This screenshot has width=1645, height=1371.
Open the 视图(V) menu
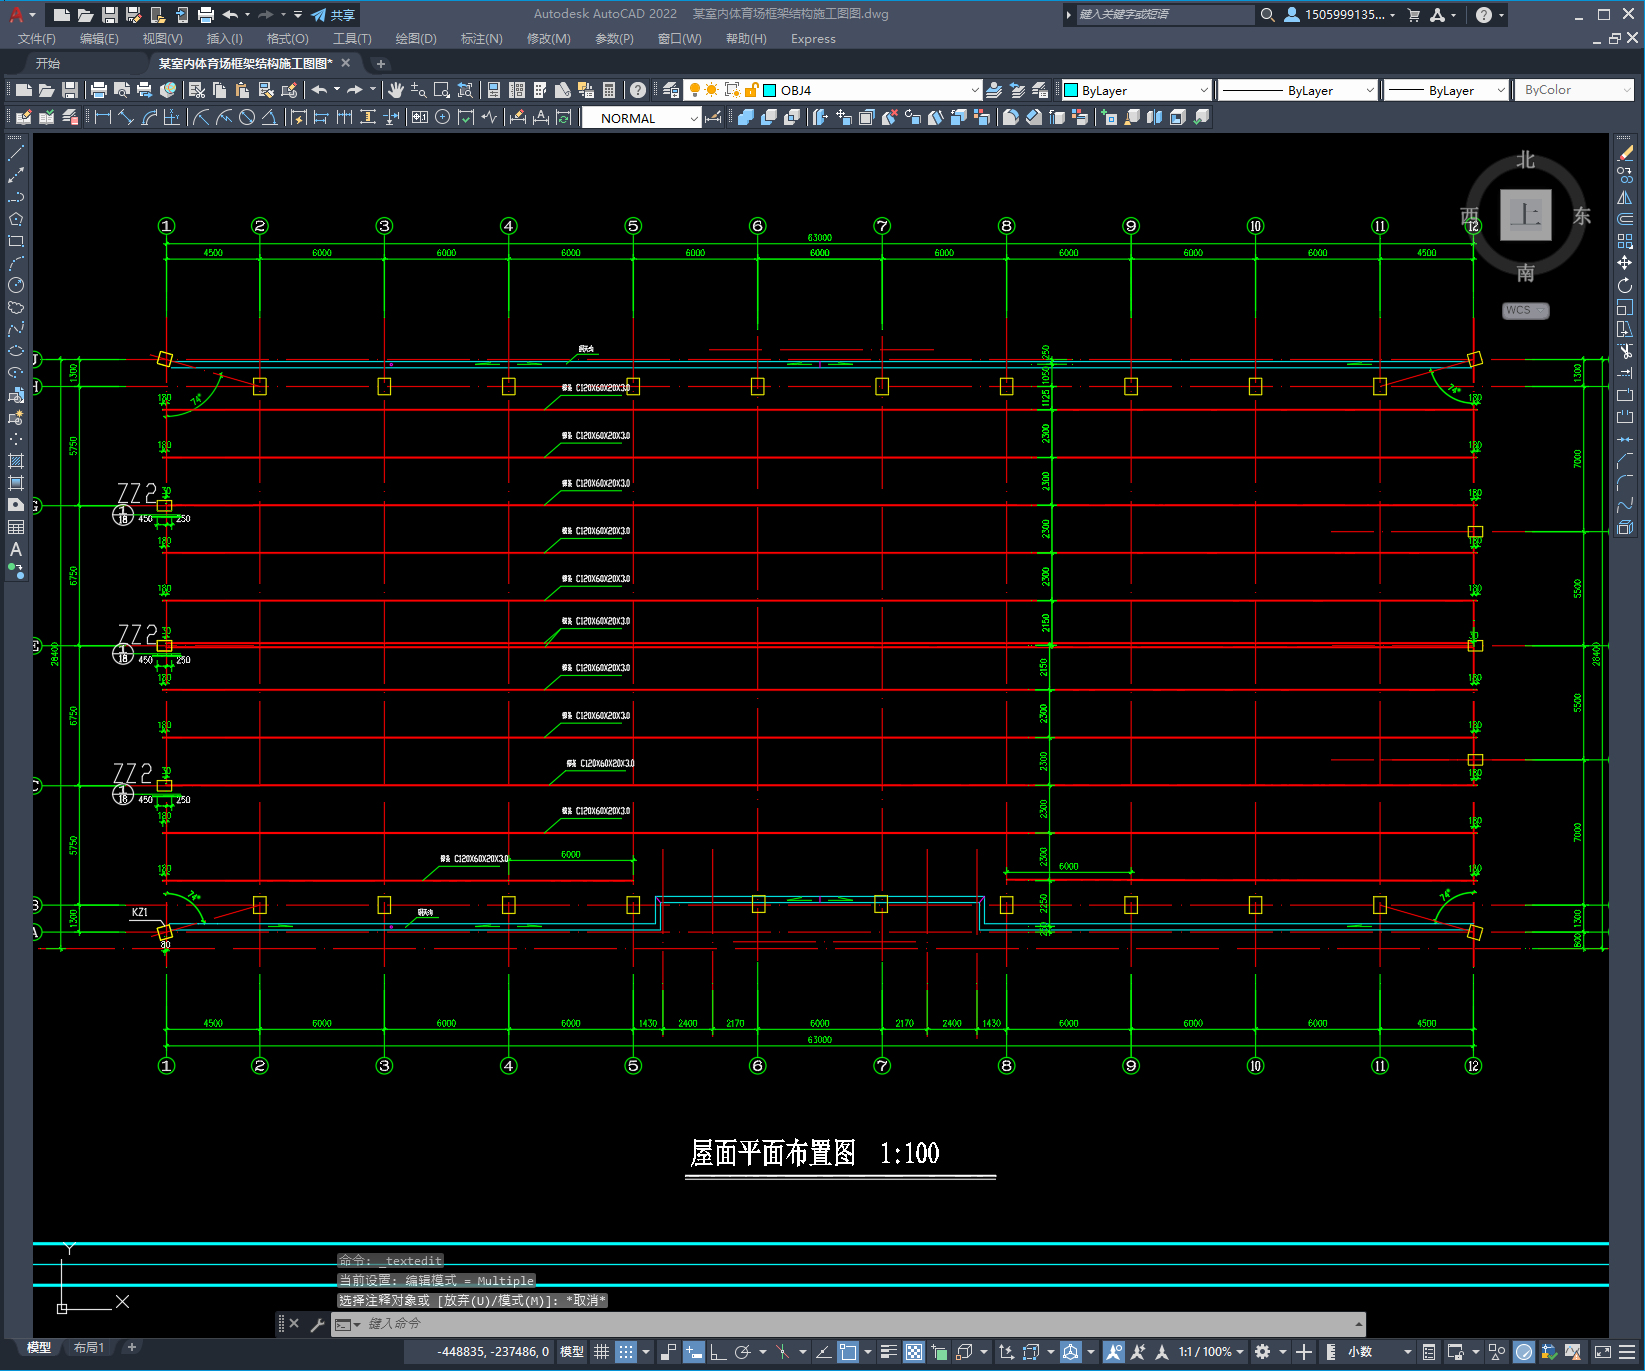(x=162, y=39)
